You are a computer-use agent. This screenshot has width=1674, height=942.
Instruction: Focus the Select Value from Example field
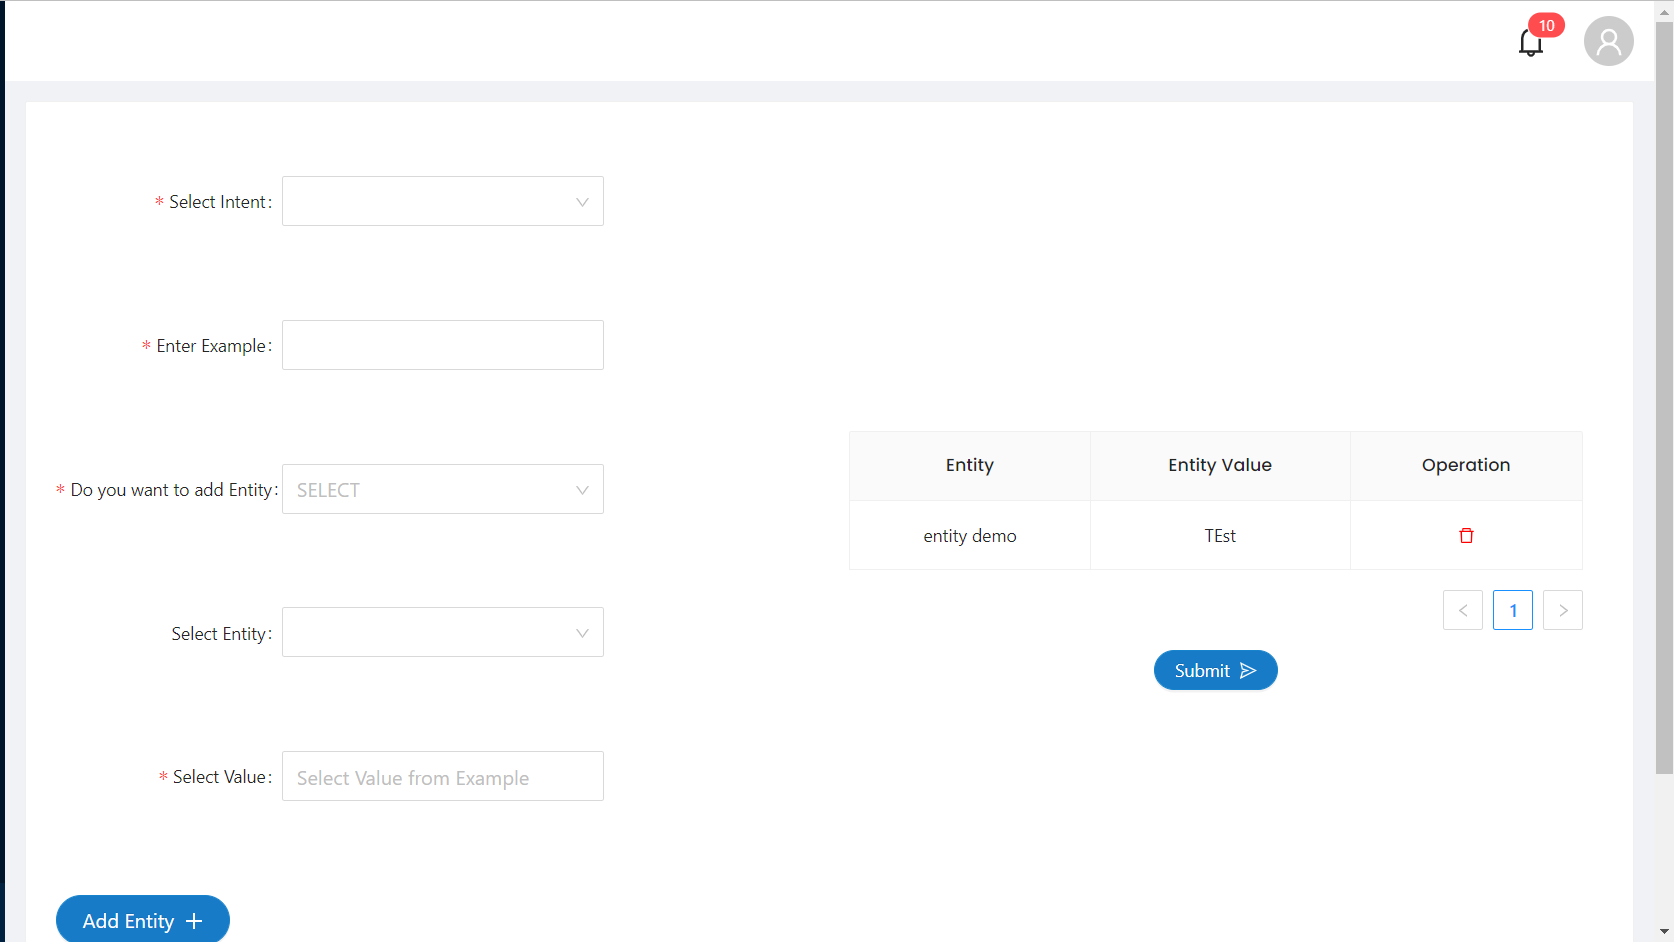pos(443,776)
